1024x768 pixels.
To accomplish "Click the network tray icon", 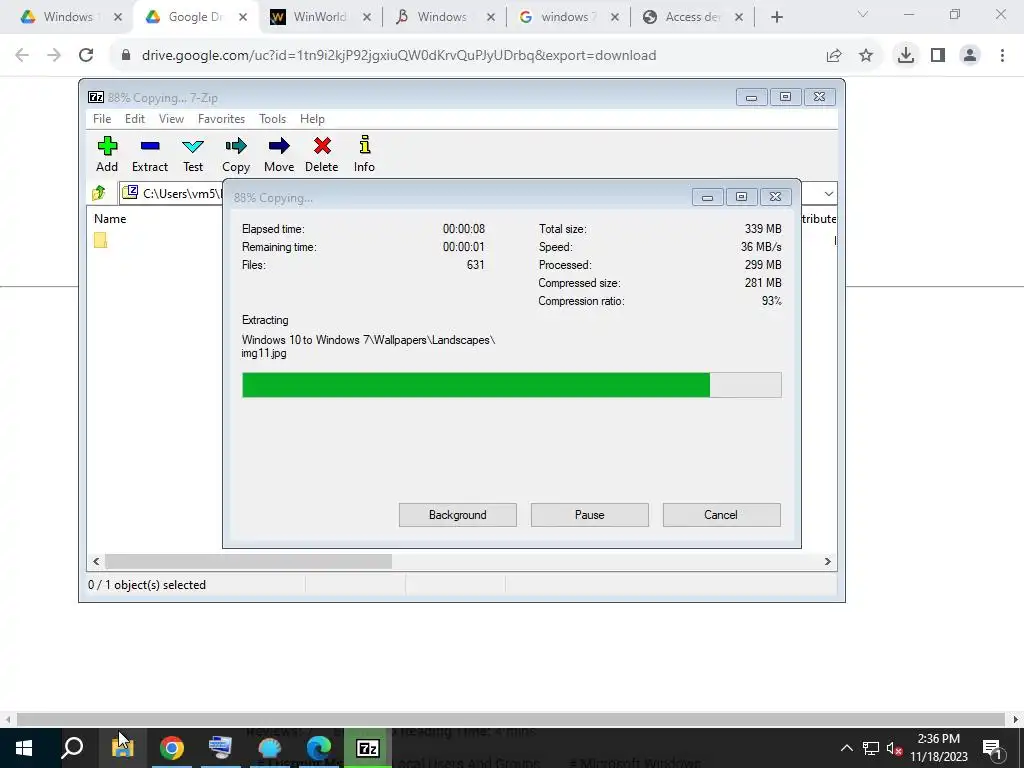I will [871, 748].
